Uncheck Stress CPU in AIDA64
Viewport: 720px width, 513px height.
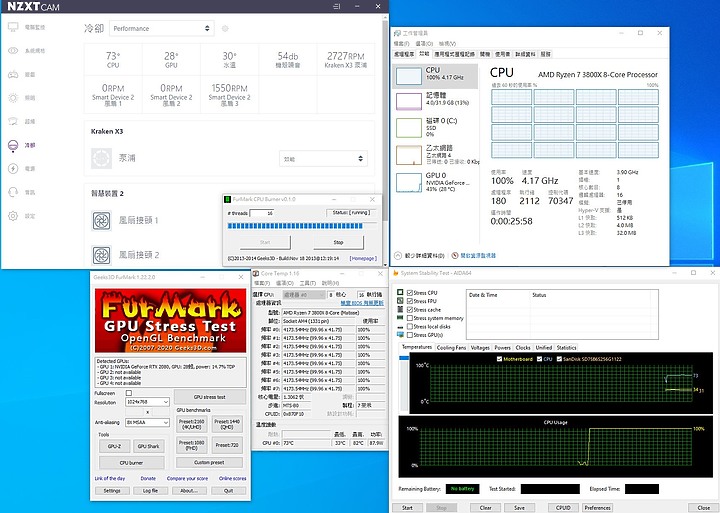410,293
